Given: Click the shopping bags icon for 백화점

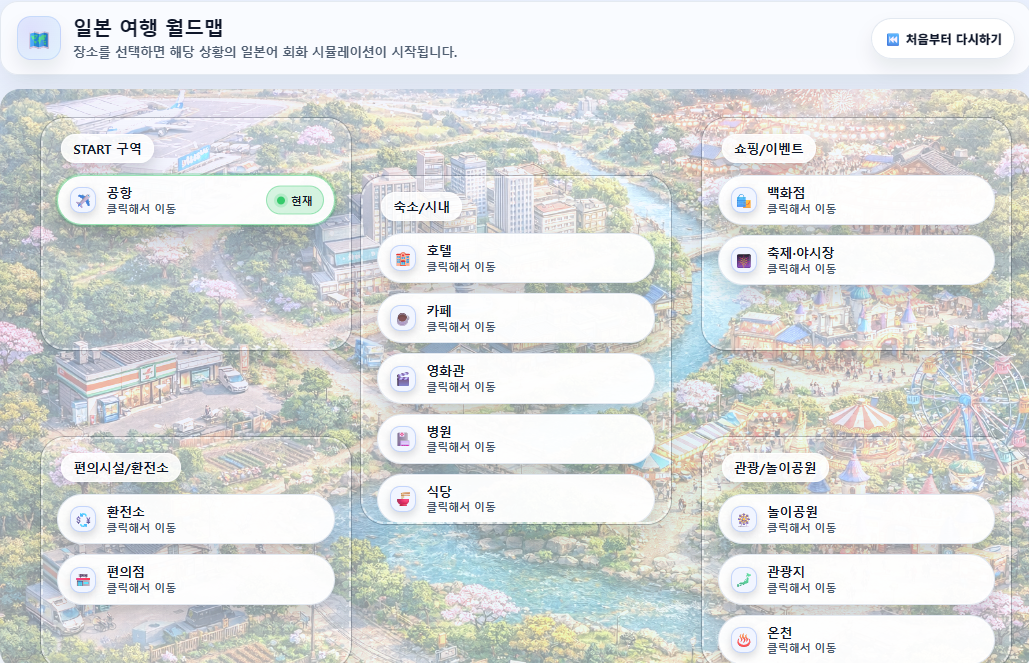Looking at the screenshot, I should tap(743, 200).
